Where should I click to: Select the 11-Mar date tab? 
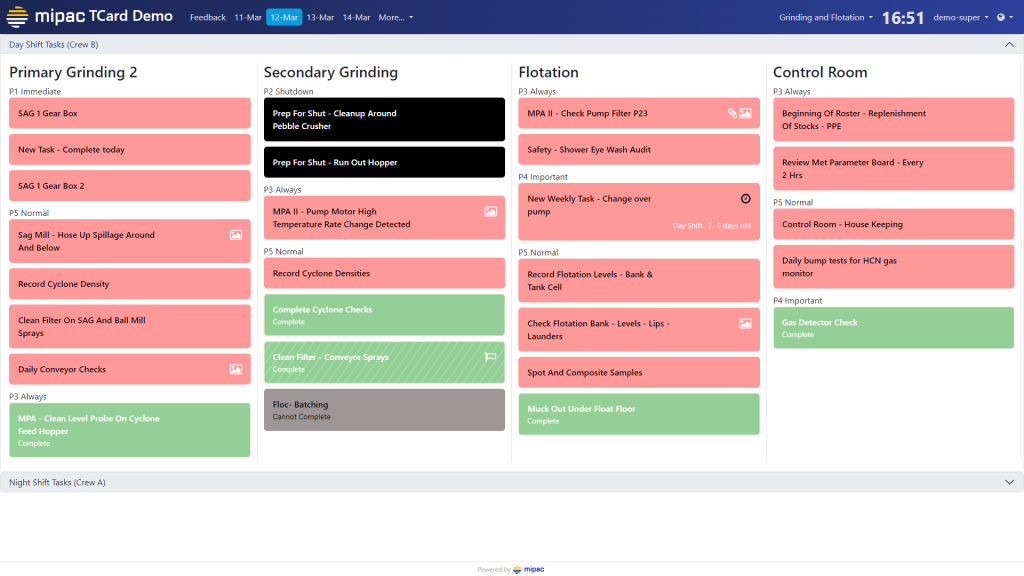pos(248,16)
